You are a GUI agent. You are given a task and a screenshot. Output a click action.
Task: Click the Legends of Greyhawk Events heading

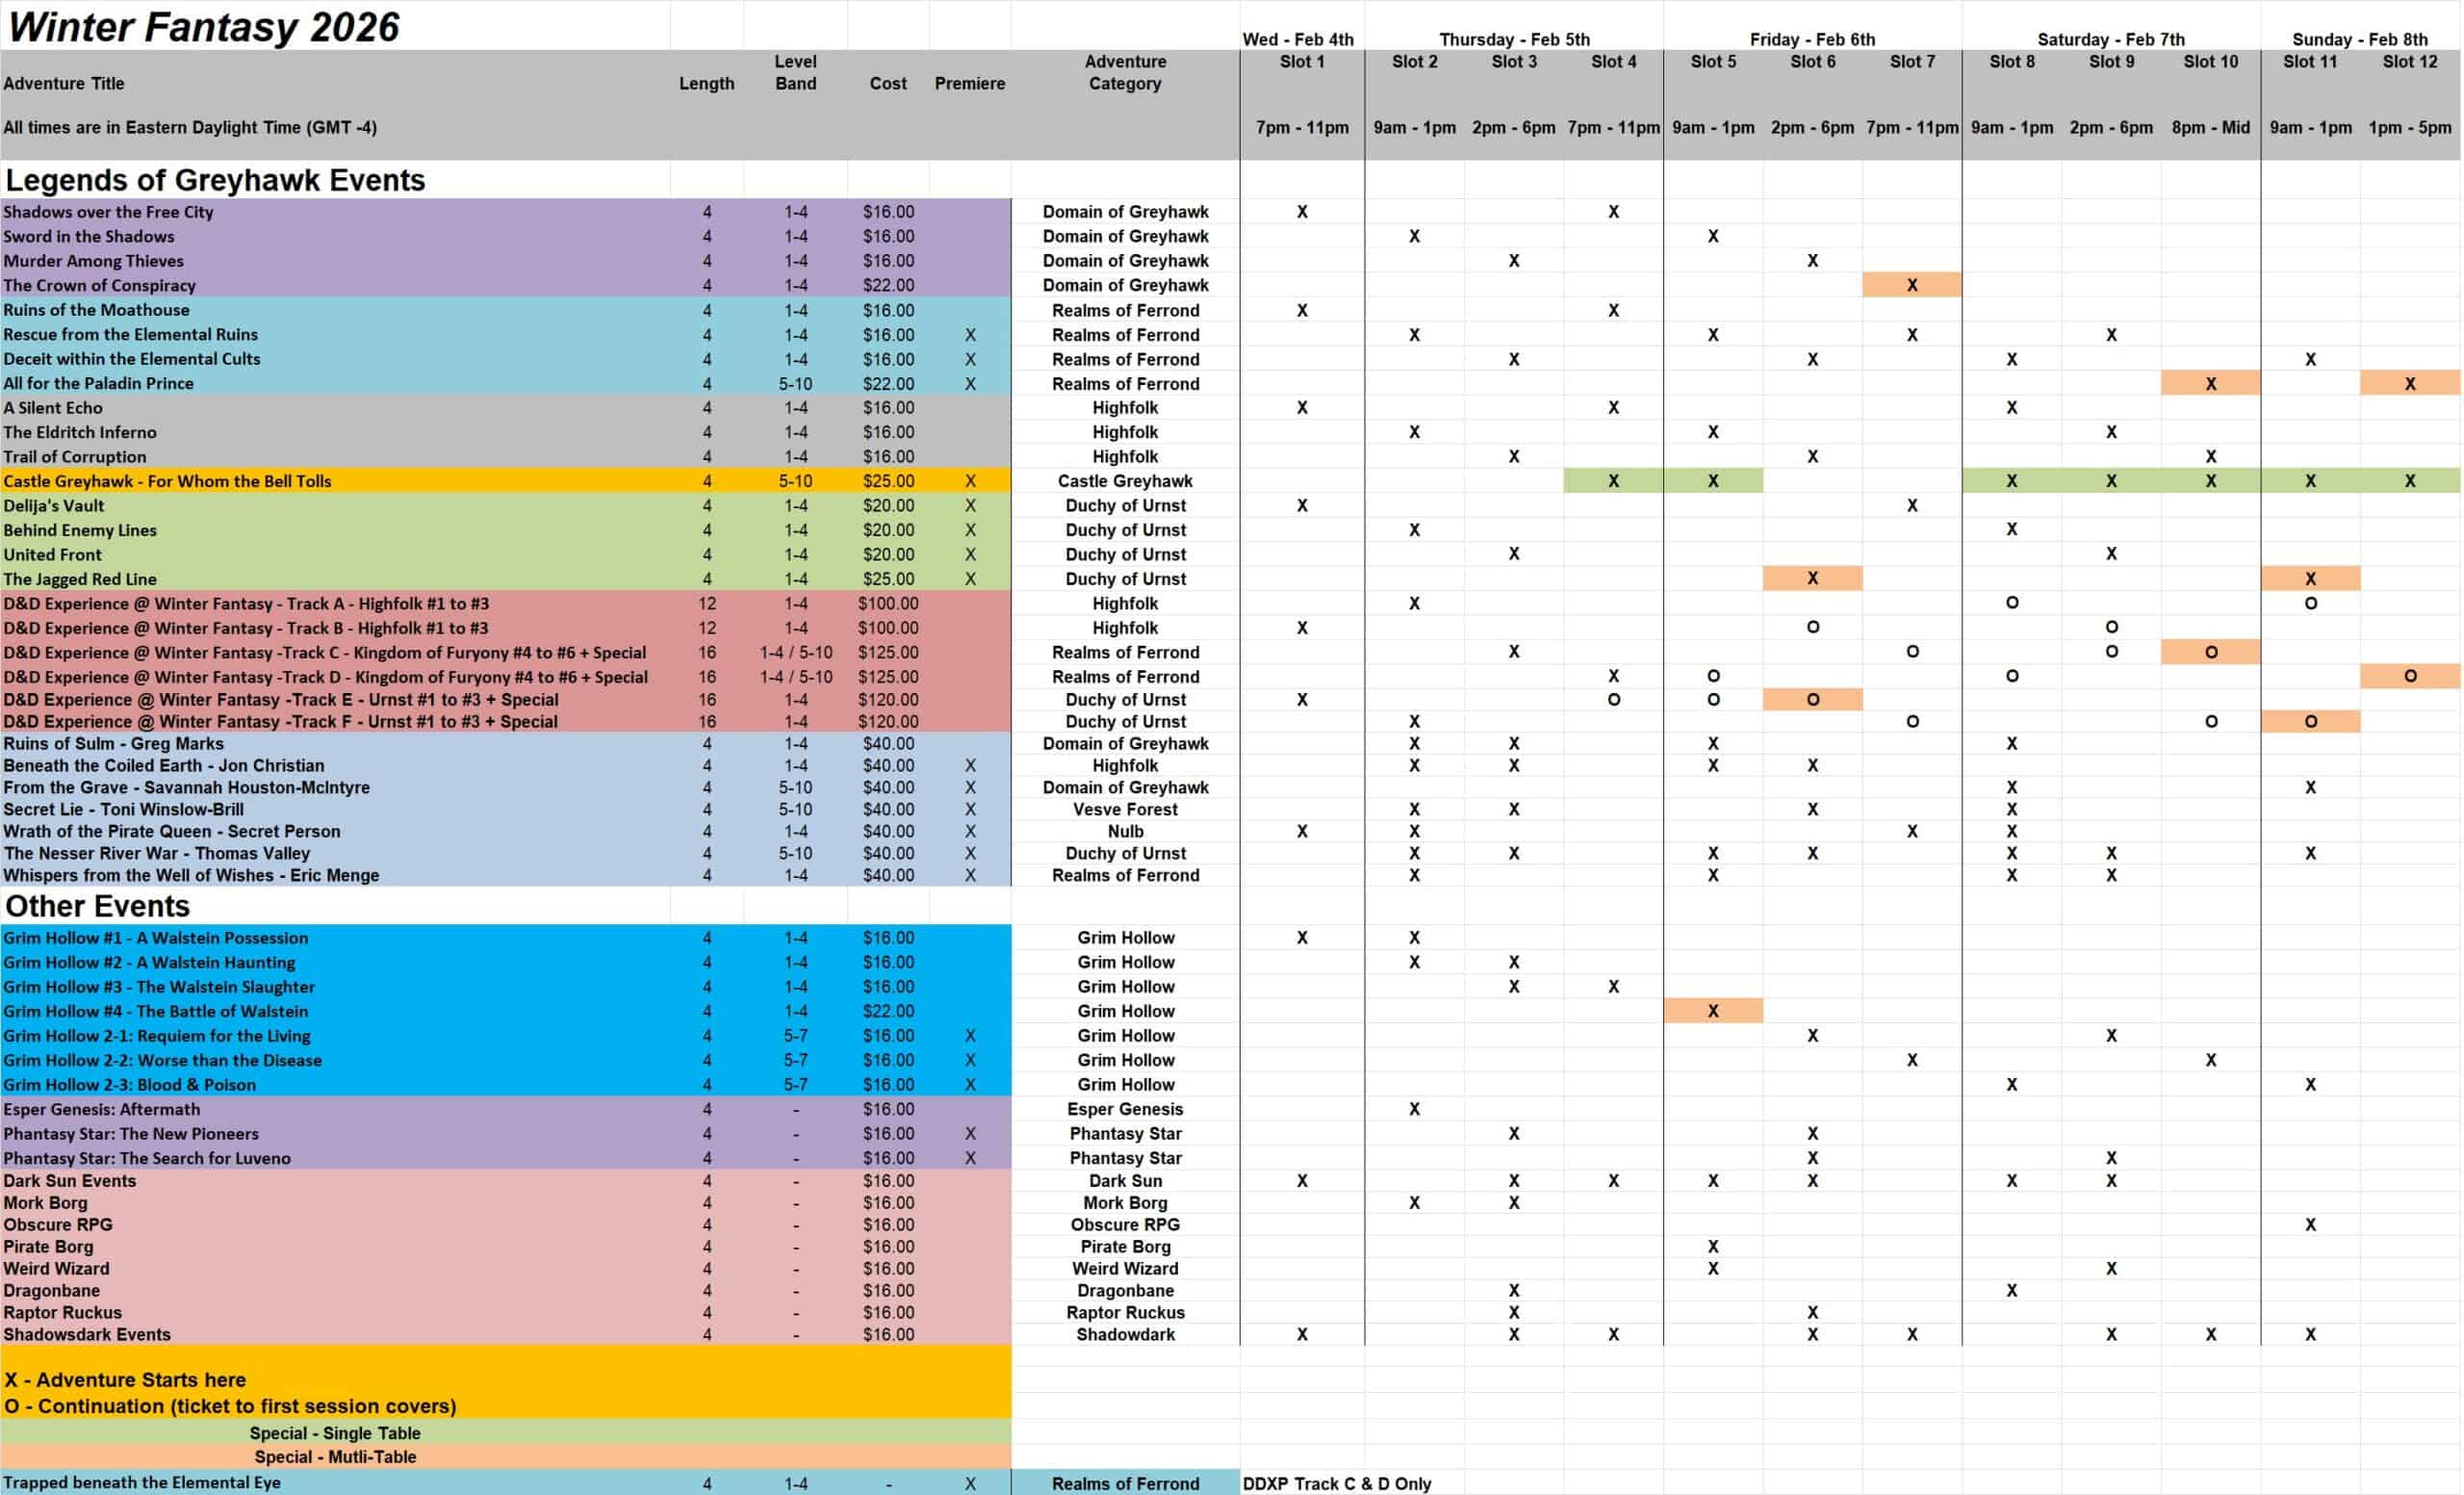click(215, 180)
